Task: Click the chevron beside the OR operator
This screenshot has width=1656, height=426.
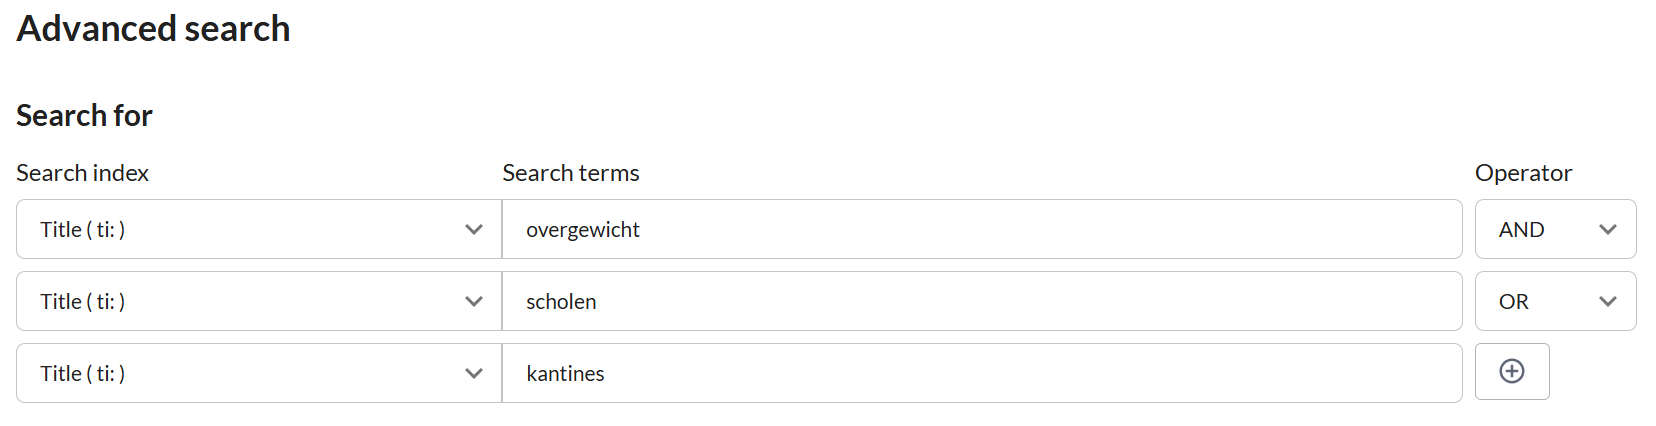Action: 1608,301
